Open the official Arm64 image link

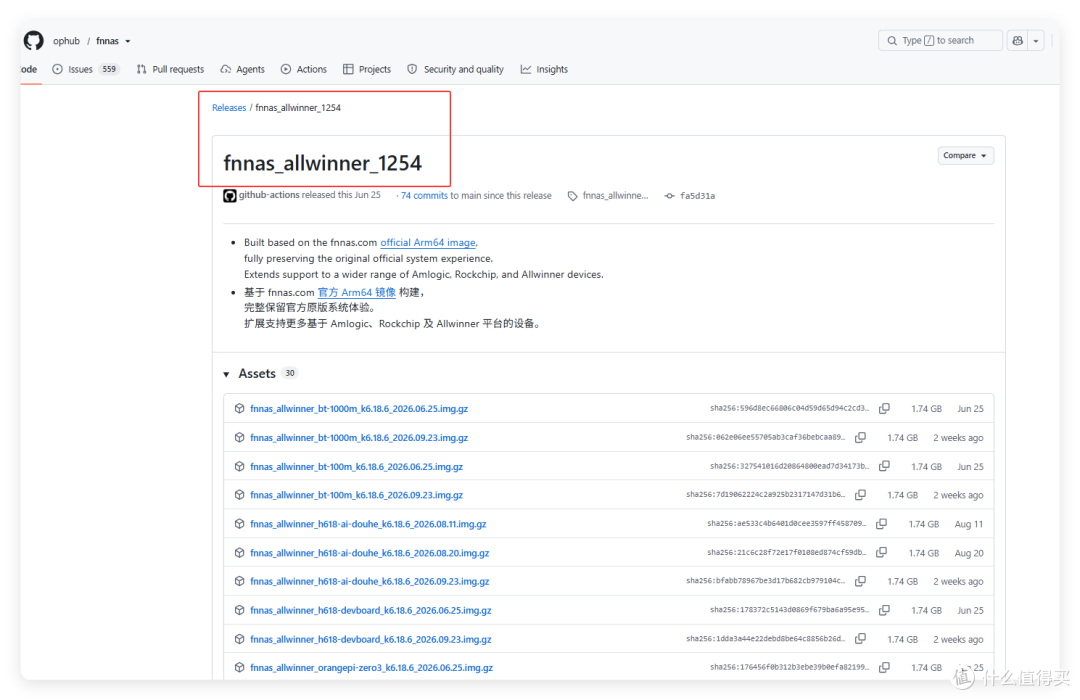[428, 243]
